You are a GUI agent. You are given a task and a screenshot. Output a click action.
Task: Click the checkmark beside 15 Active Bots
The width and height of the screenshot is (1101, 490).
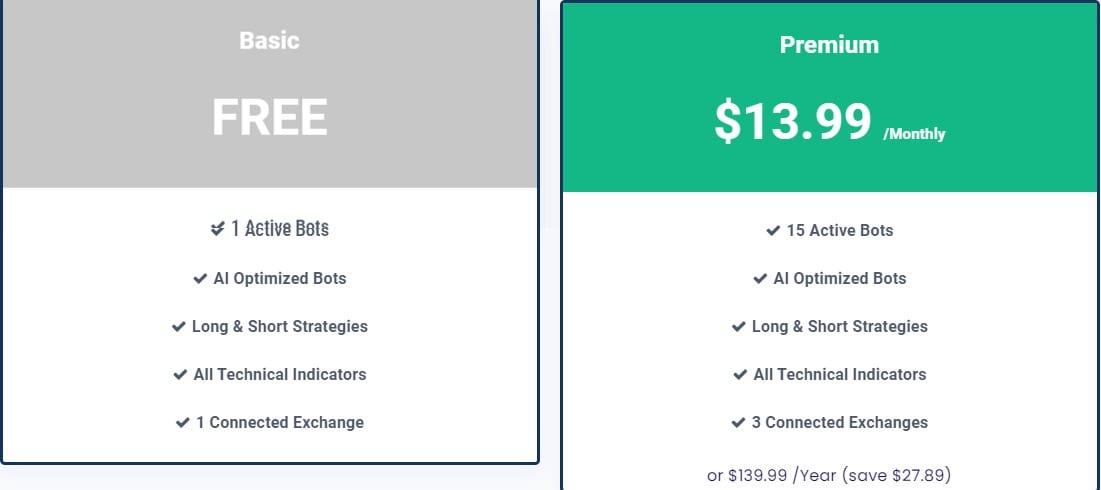773,230
